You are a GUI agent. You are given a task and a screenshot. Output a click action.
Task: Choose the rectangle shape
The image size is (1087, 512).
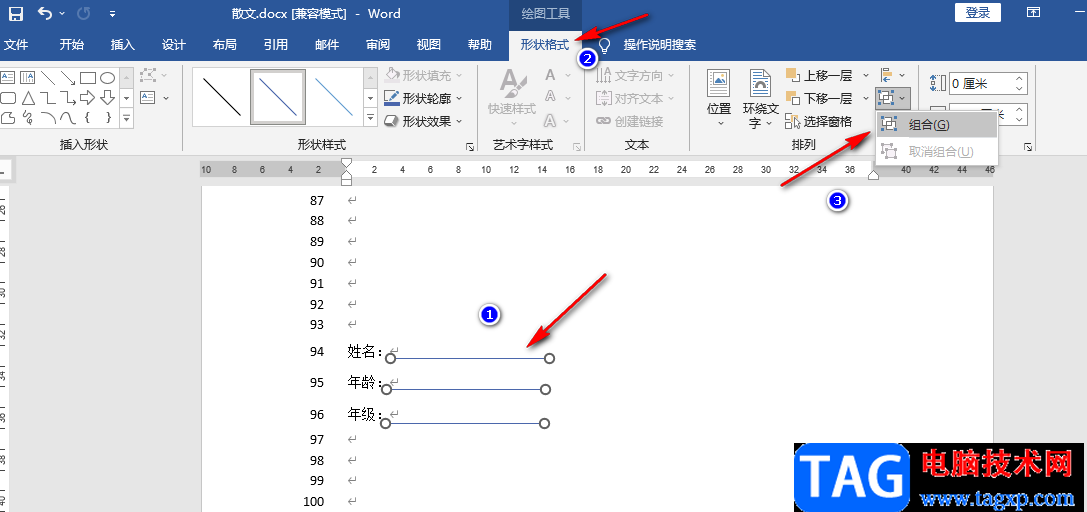(x=87, y=77)
